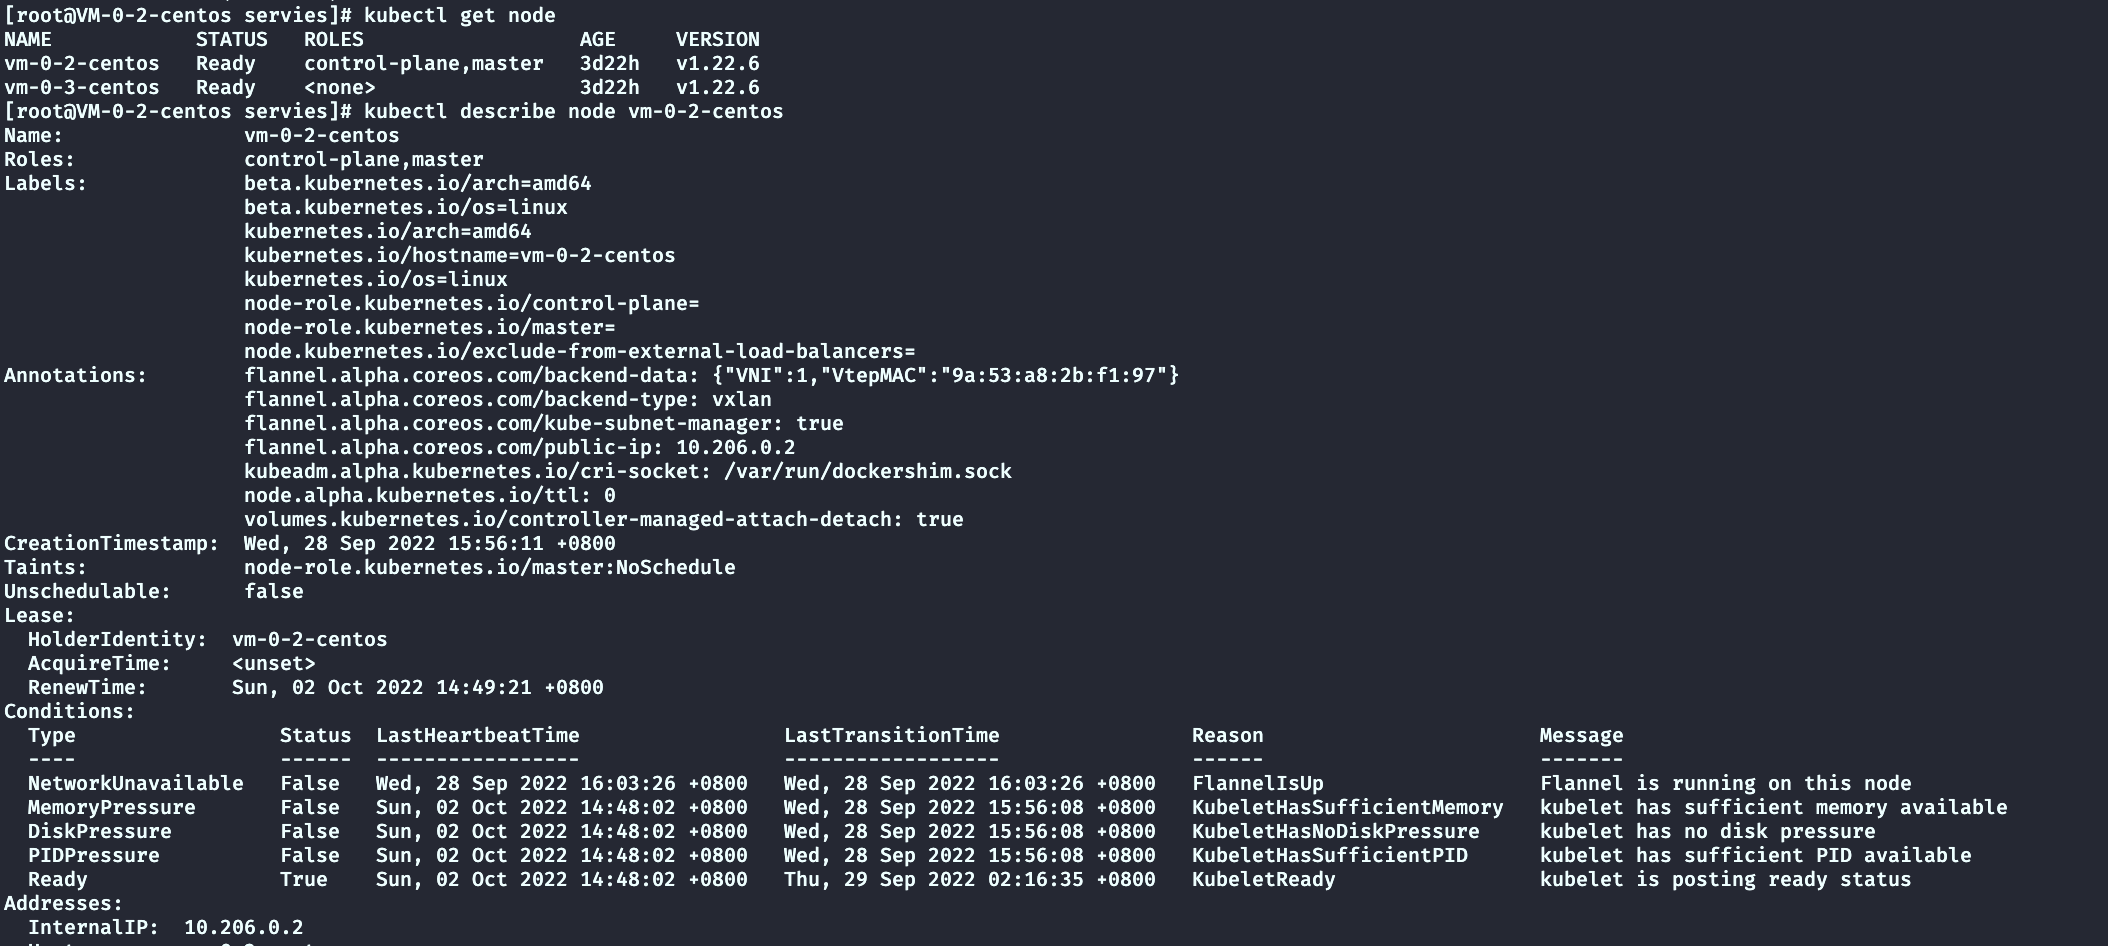Click the InternalIP address 10.206.0.2
The height and width of the screenshot is (946, 2108).
point(243,927)
